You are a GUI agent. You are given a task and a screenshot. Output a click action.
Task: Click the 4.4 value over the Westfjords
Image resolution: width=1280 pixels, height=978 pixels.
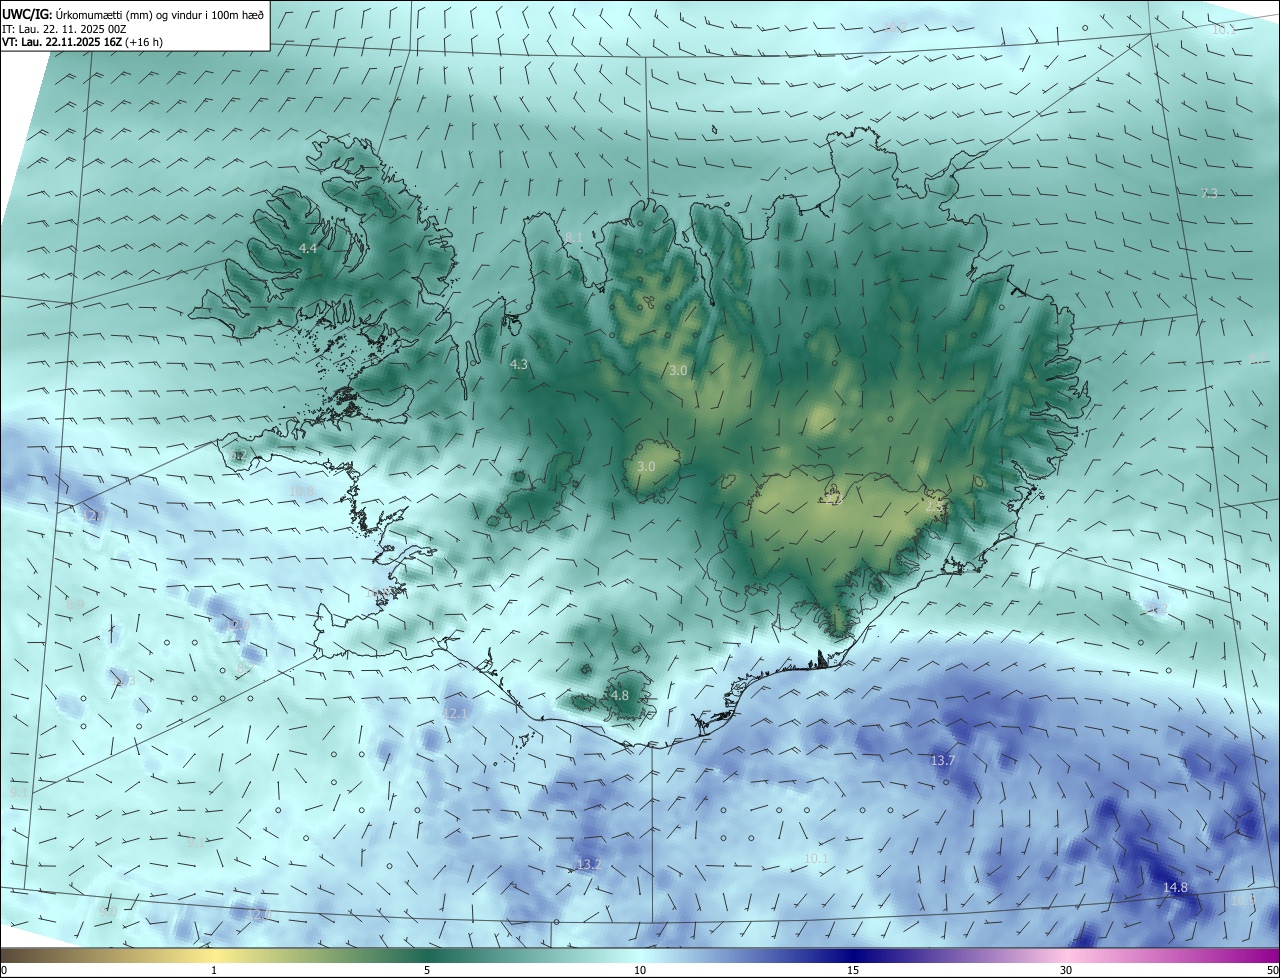pyautogui.click(x=308, y=247)
